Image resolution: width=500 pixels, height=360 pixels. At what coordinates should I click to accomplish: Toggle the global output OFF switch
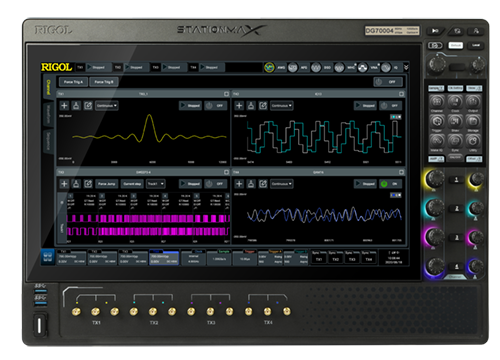[x=388, y=82]
